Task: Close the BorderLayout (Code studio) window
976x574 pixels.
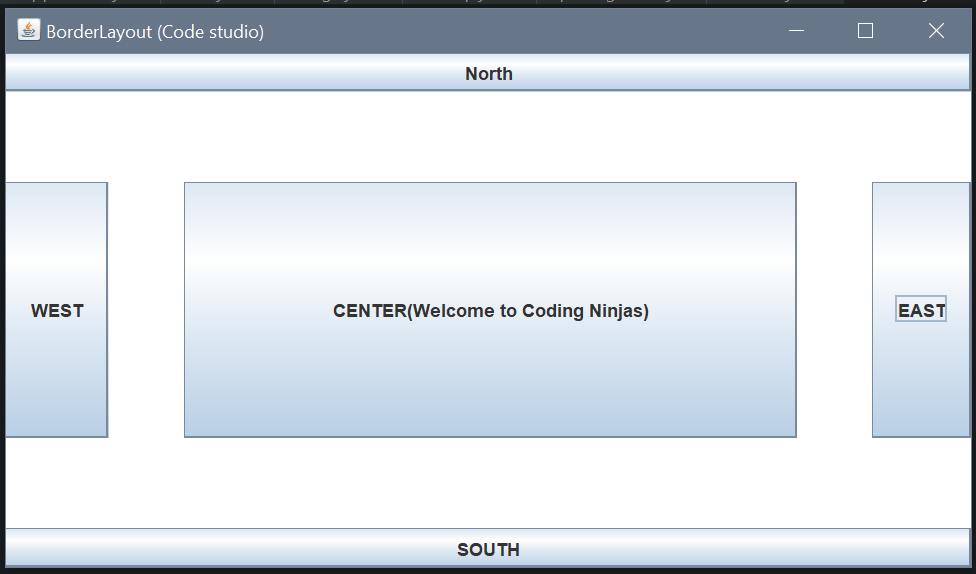Action: tap(936, 31)
